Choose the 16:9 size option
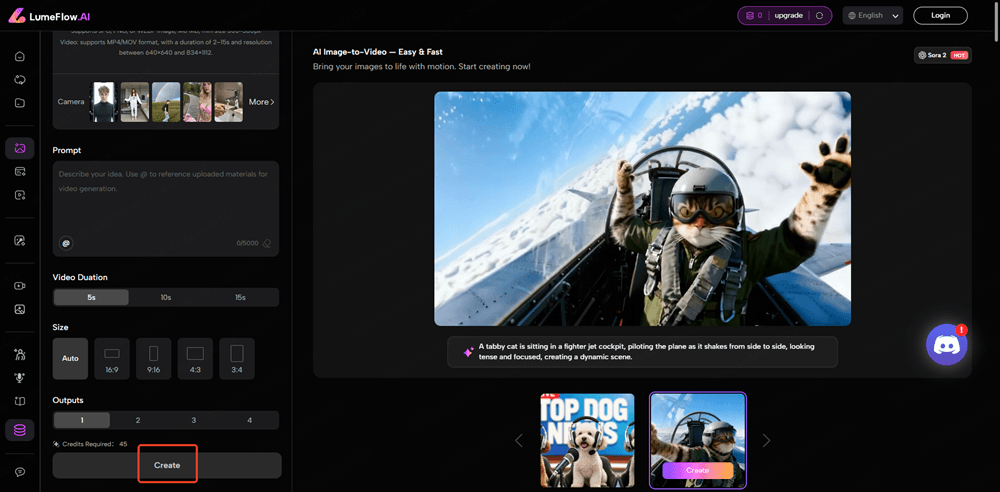Image resolution: width=1000 pixels, height=492 pixels. tap(112, 358)
